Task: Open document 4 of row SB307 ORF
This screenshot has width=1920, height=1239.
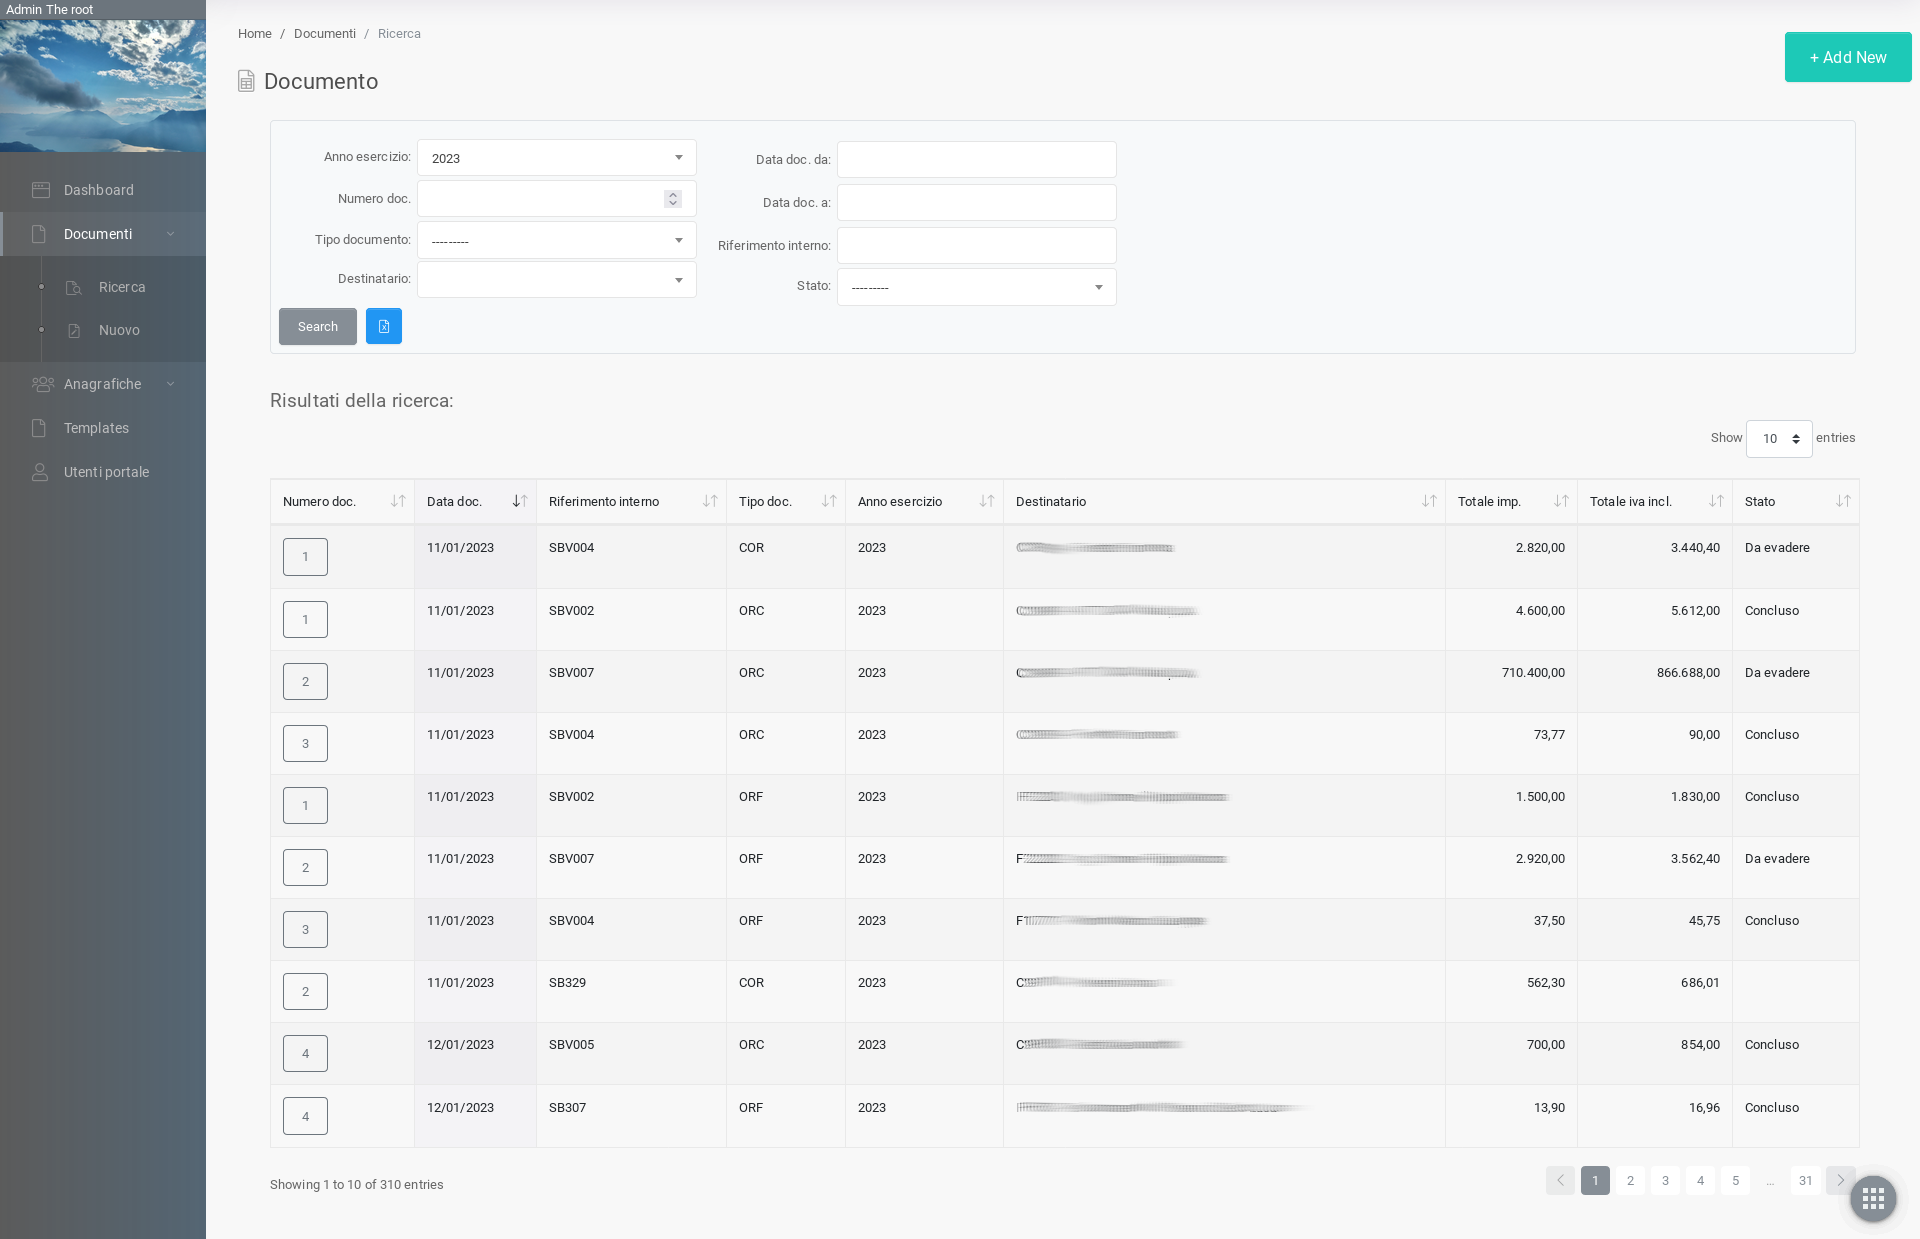Action: (305, 1116)
